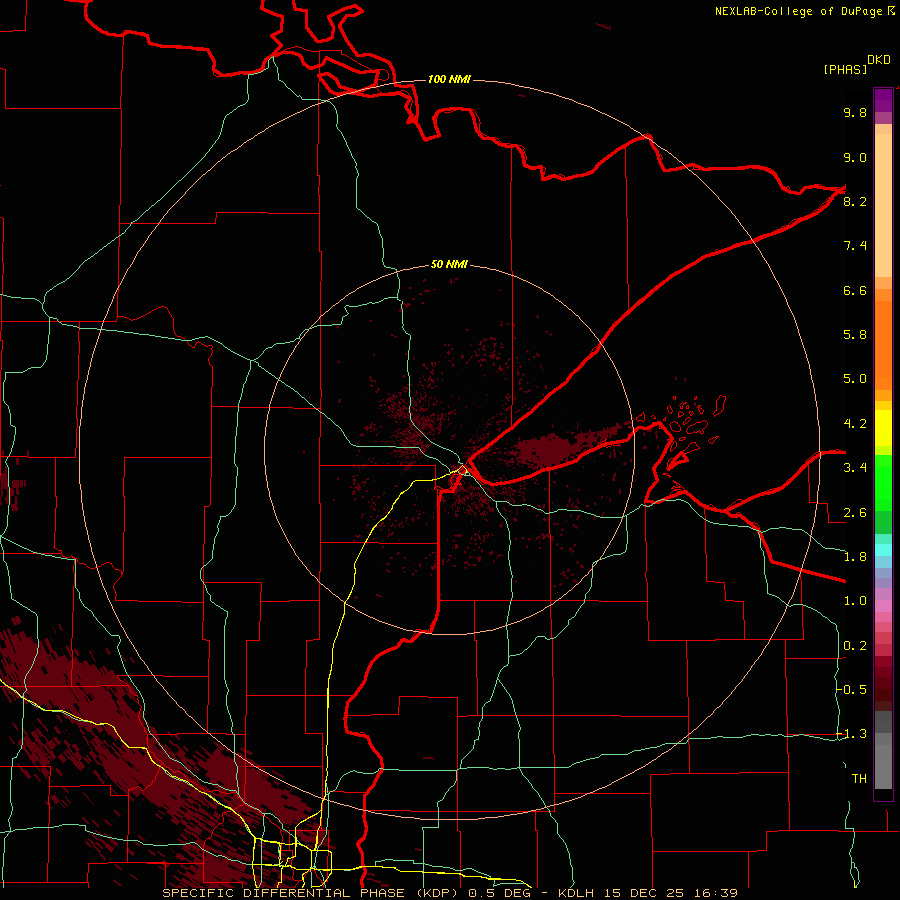Click the -0.5 scale value
Viewport: 900px width, 900px height.
(x=852, y=690)
